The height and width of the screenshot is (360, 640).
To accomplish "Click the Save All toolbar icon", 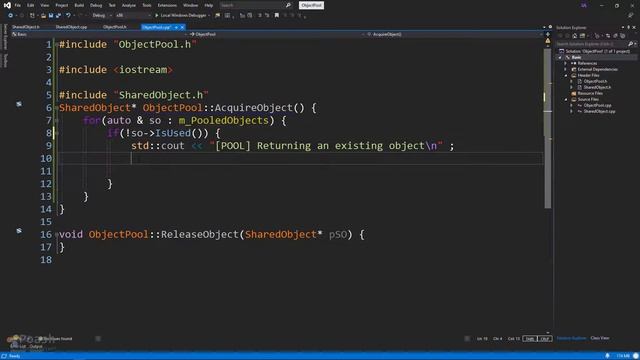I will [x=58, y=16].
